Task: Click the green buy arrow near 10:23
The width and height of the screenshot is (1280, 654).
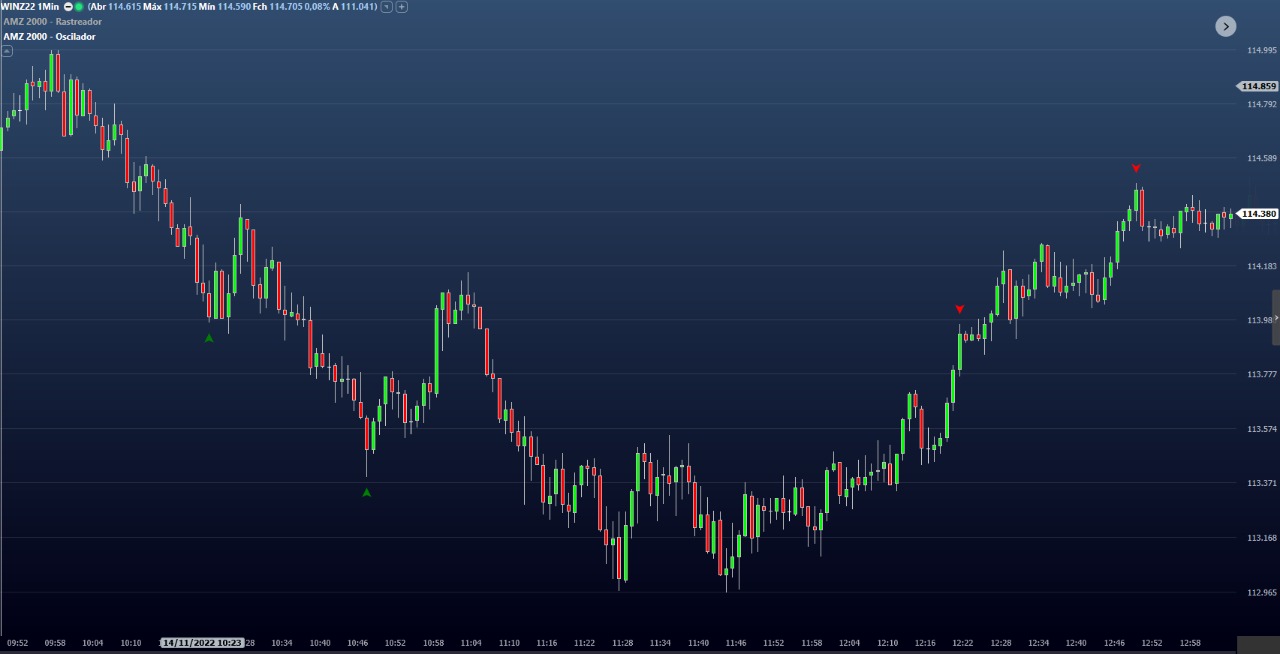Action: (209, 338)
